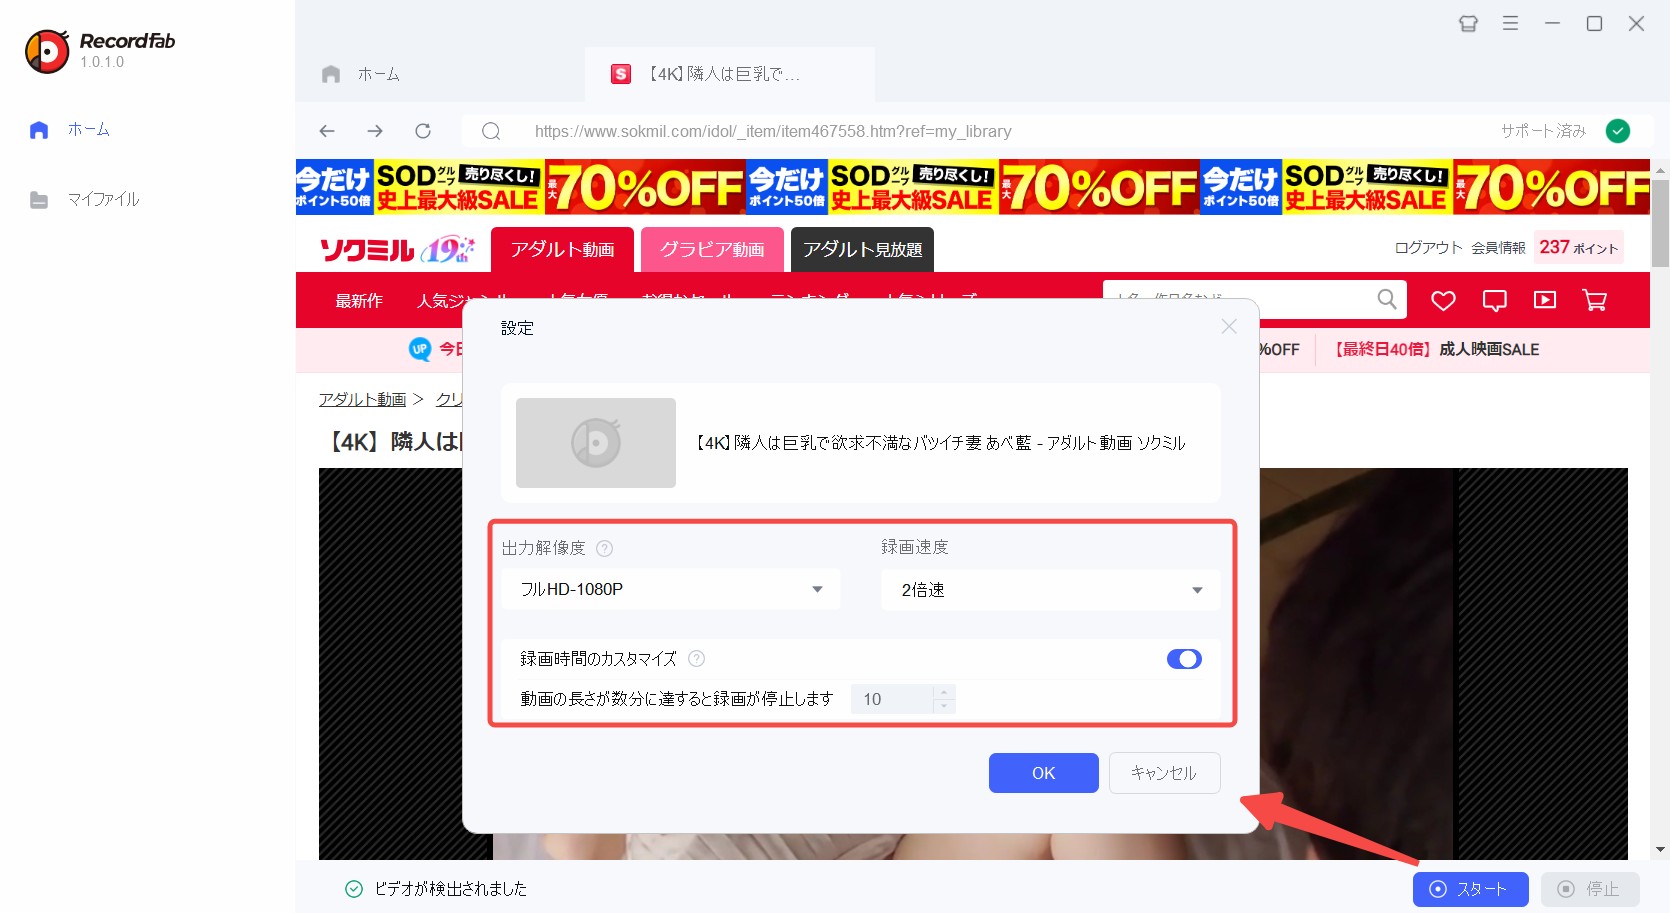Click the UP badge icon in the pink banner
1670x913 pixels.
(420, 349)
